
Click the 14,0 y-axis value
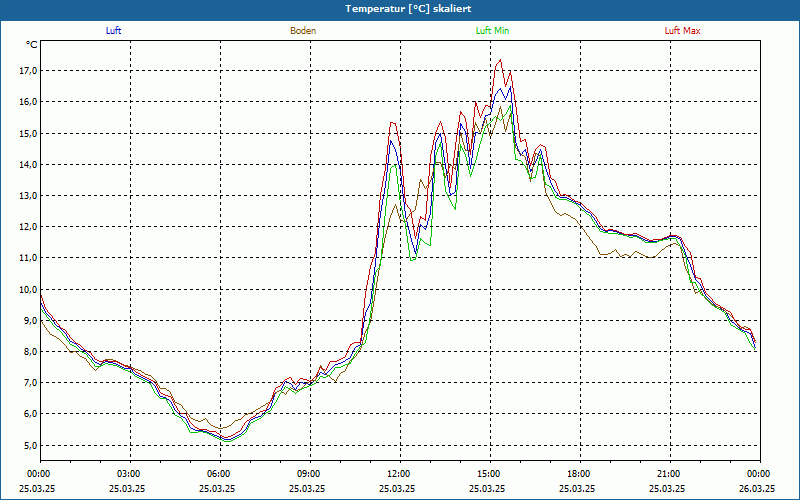coord(28,165)
